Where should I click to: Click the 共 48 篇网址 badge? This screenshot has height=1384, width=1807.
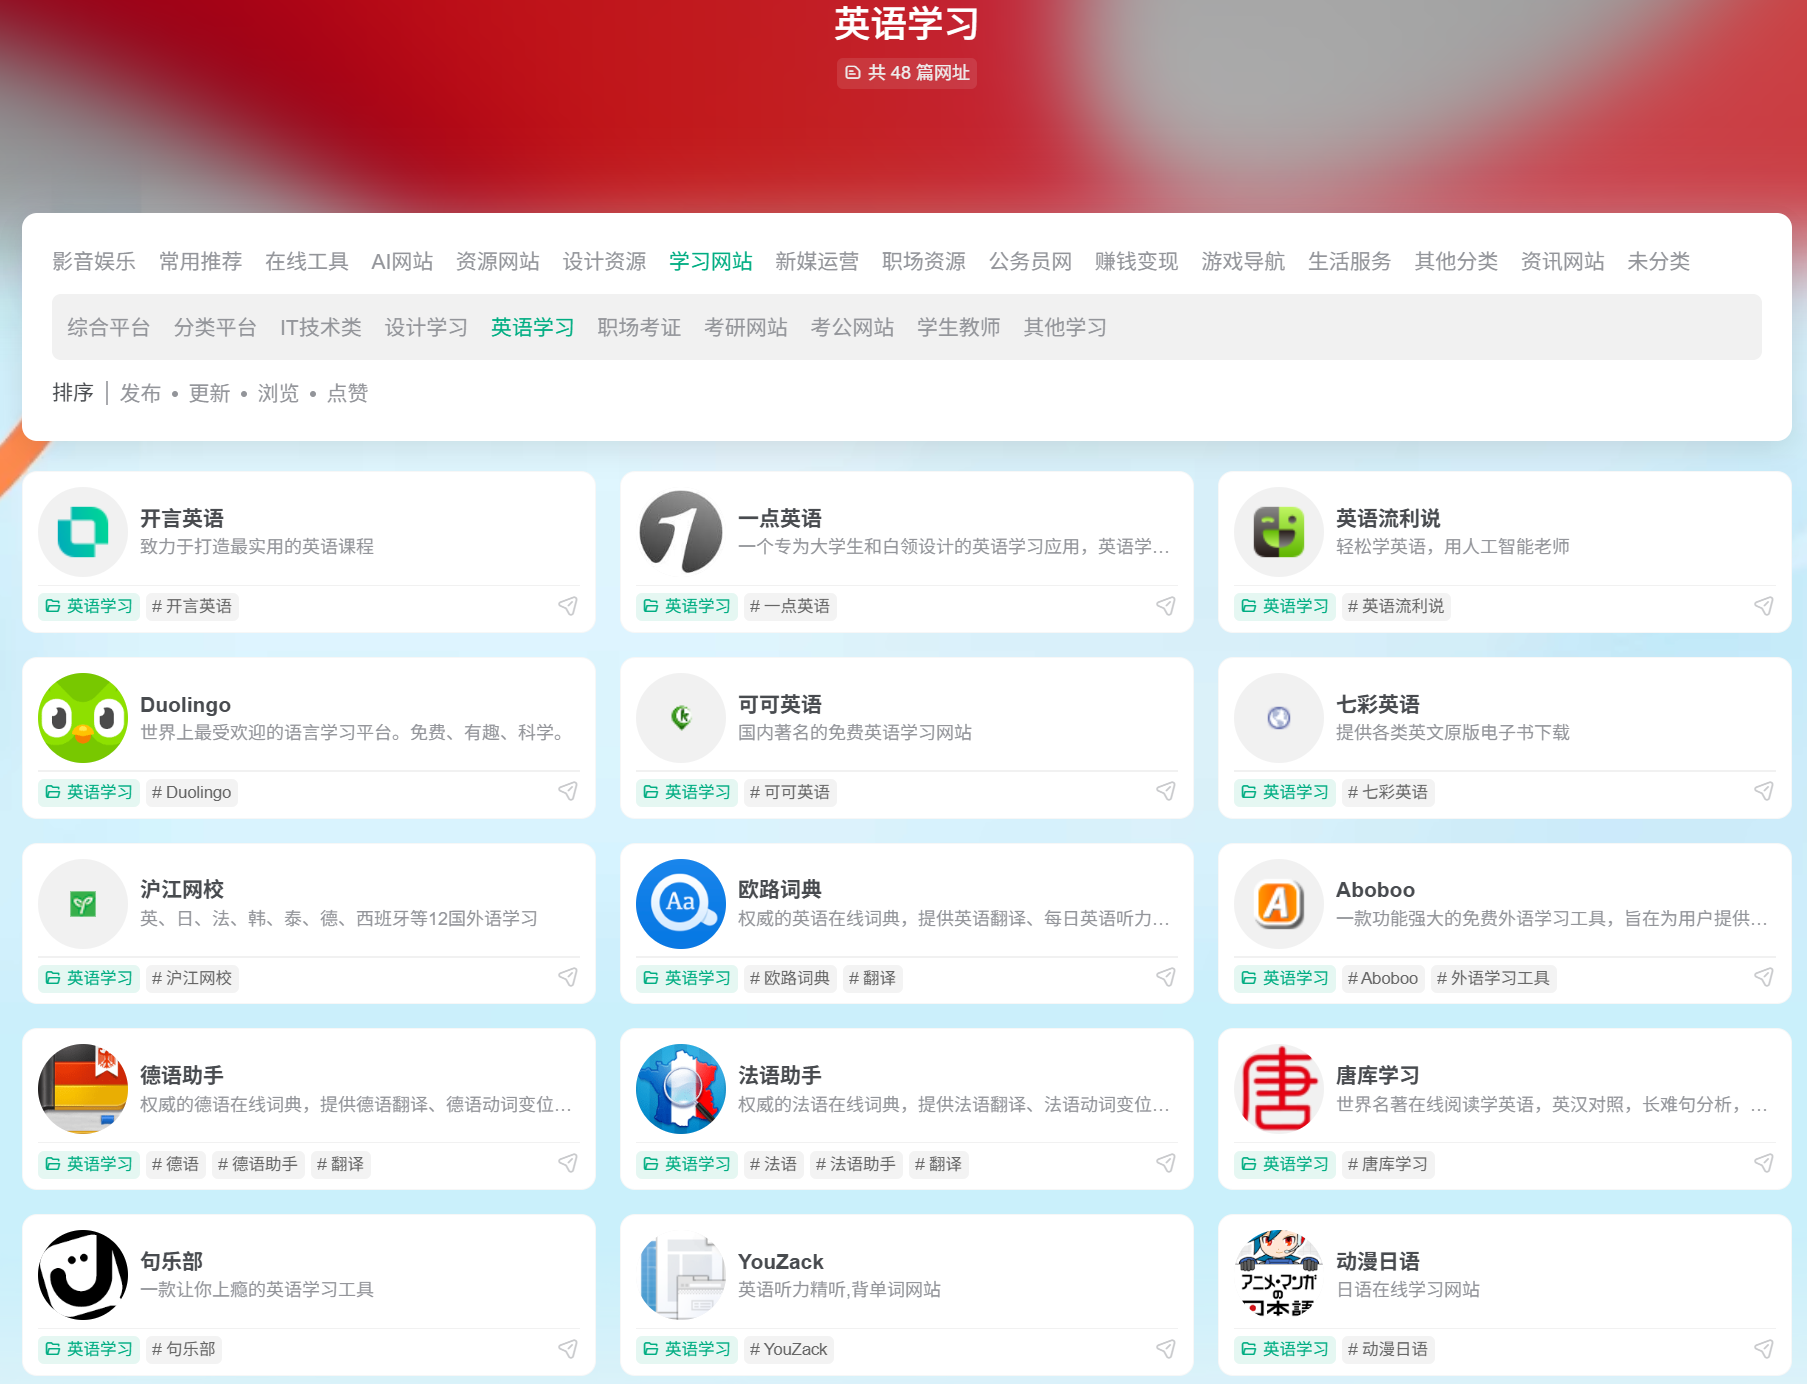coord(906,73)
